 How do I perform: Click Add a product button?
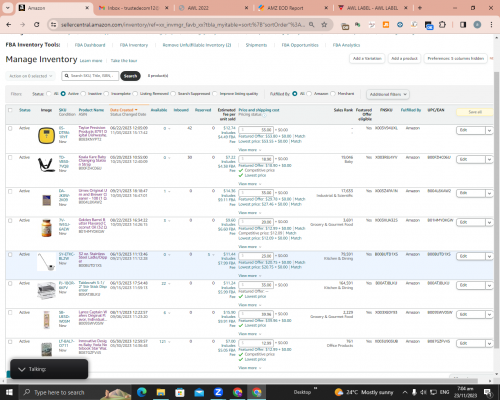(x=404, y=59)
